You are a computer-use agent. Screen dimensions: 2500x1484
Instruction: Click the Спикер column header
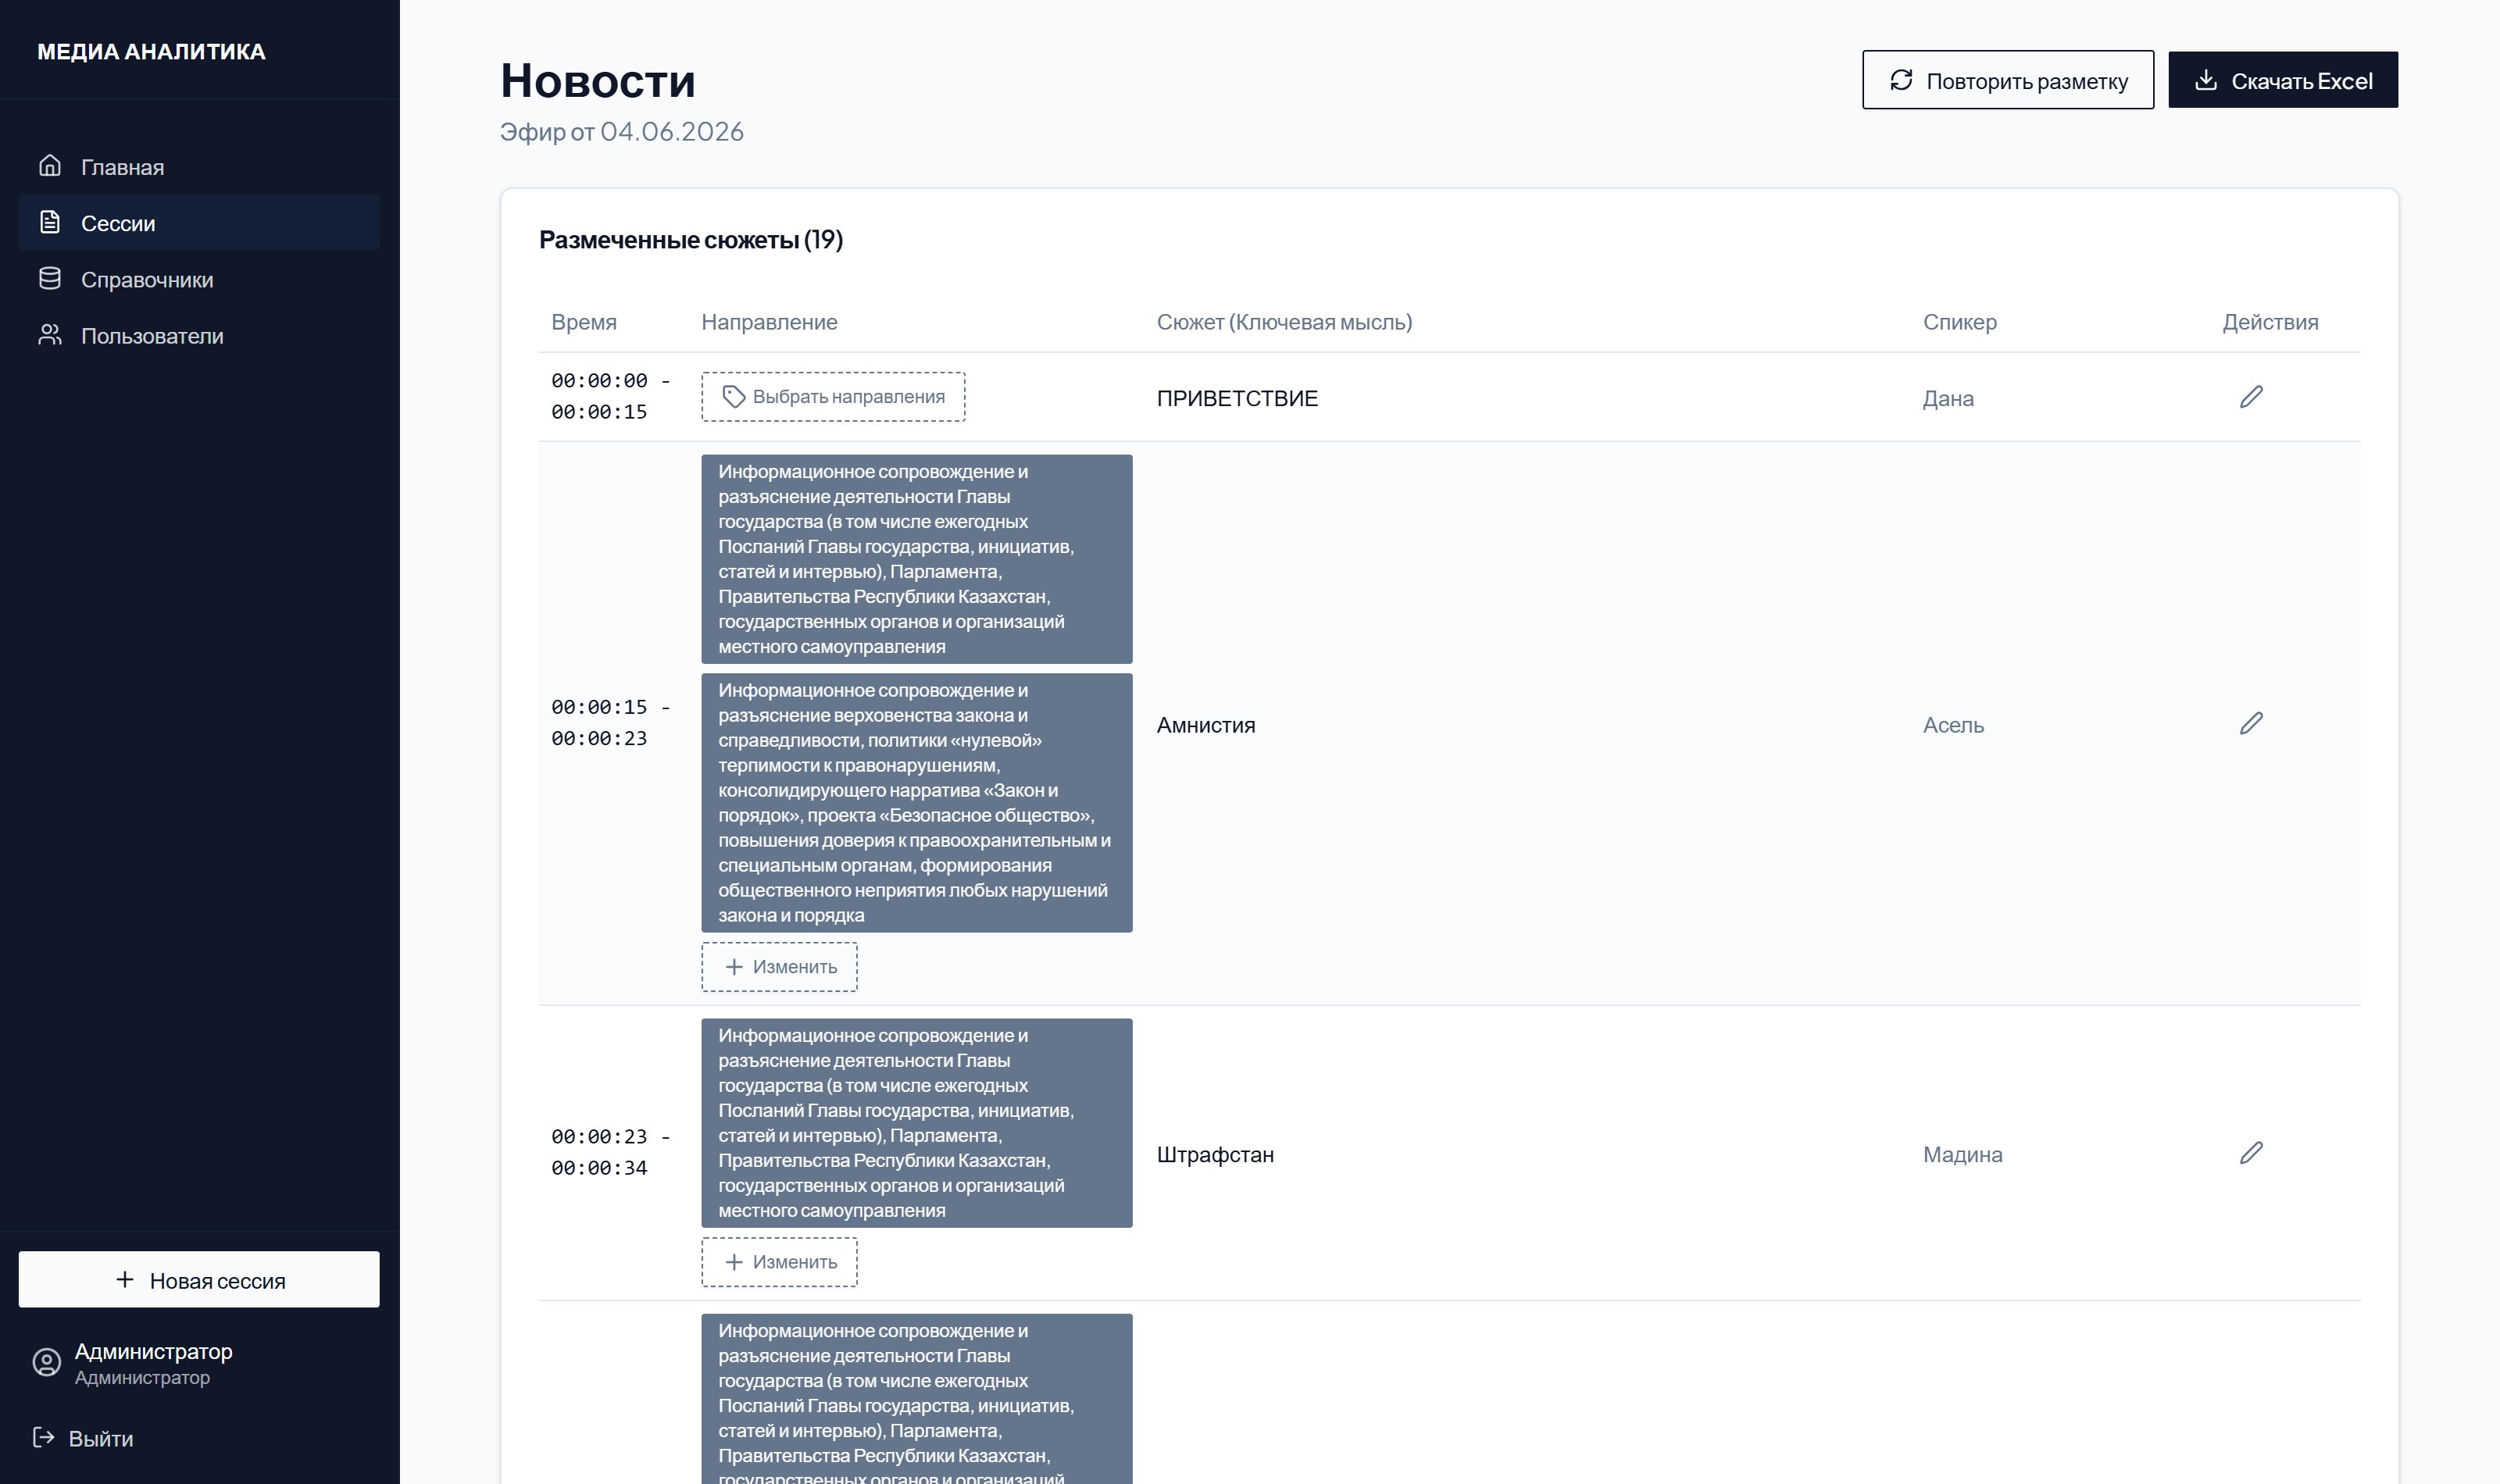pyautogui.click(x=1959, y=322)
